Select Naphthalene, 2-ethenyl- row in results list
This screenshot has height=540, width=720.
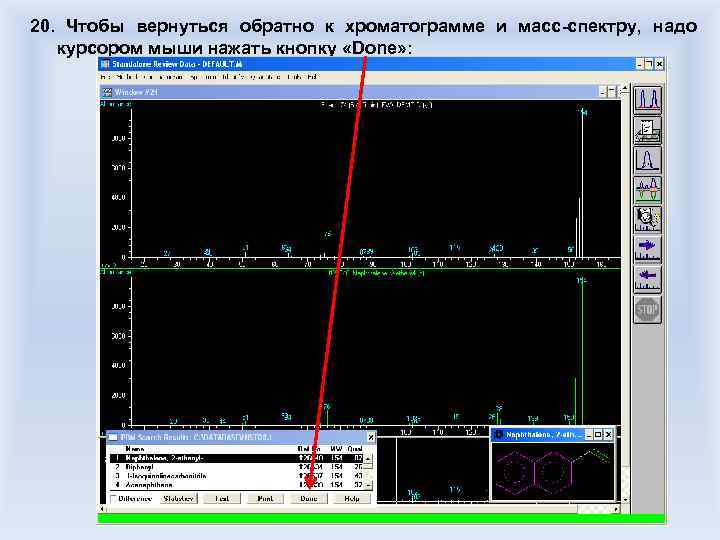(236, 458)
